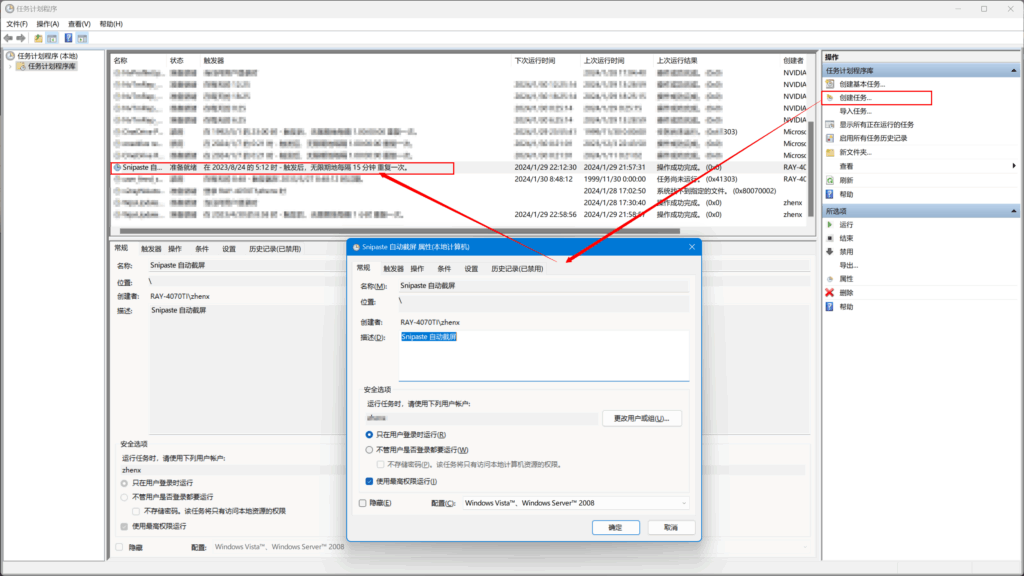The width and height of the screenshot is (1024, 576).
Task: Click the 更改用户或组 button
Action: 641,418
